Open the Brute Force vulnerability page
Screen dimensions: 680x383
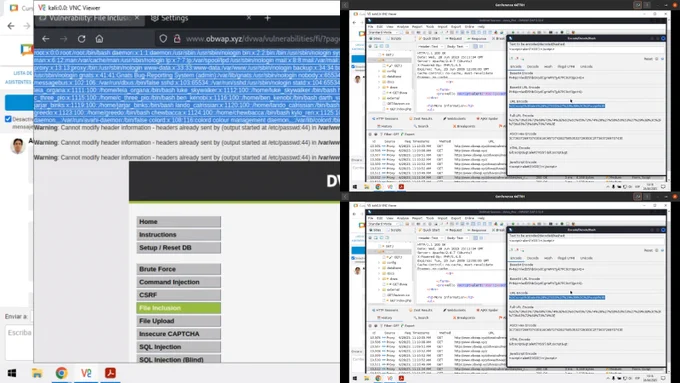click(179, 269)
